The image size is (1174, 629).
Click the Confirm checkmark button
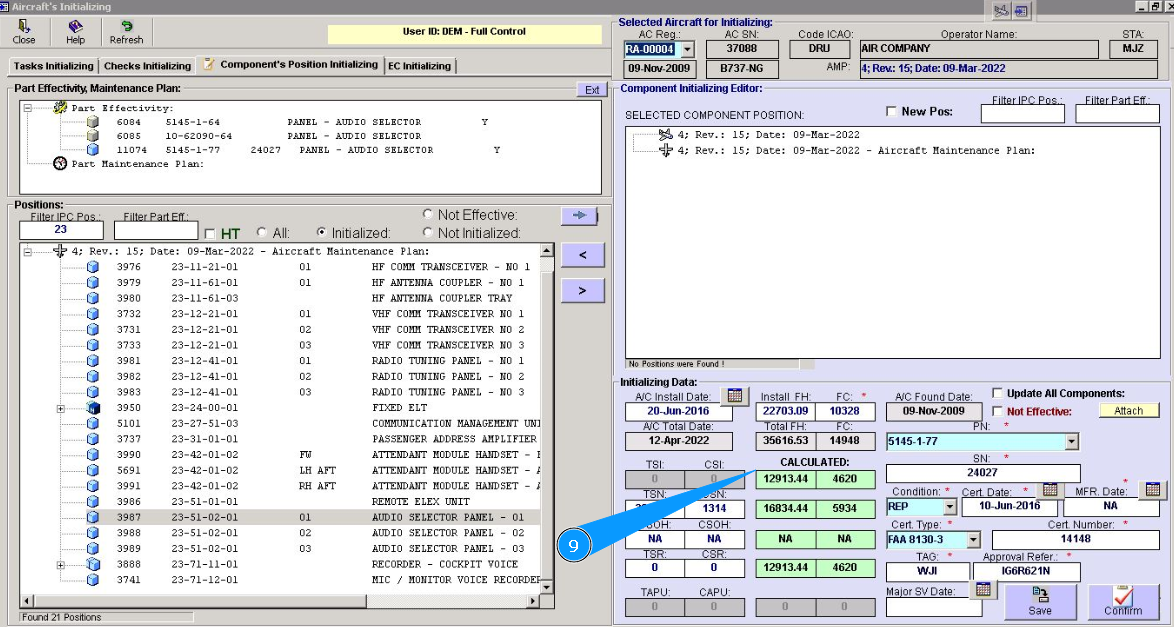(x=1123, y=601)
